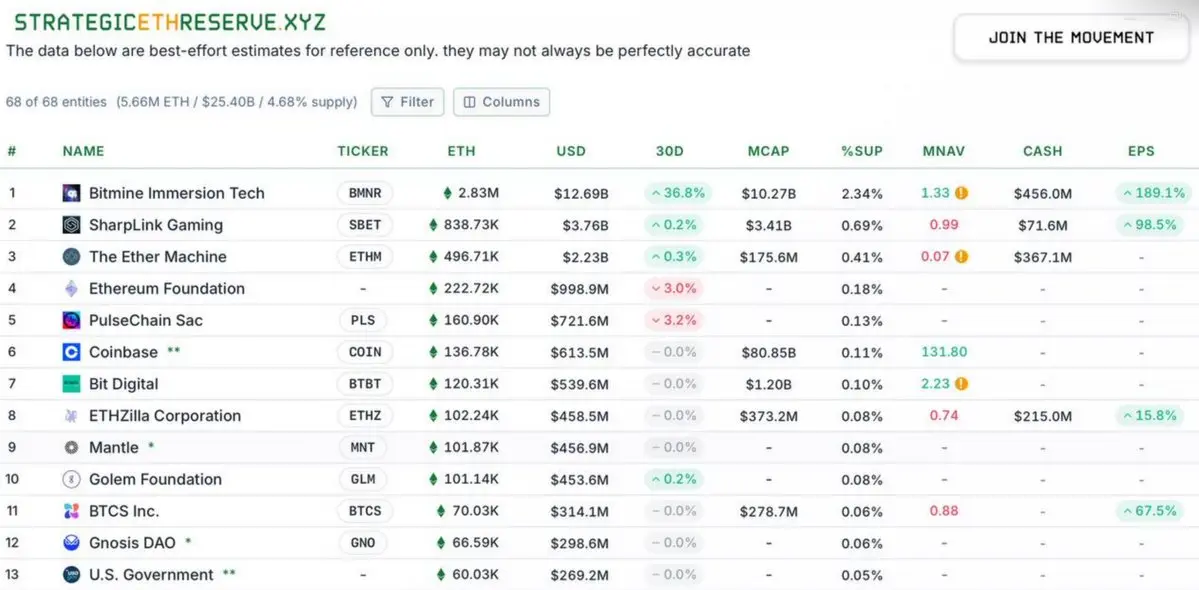Click the Bit Digital logo icon
Viewport: 1199px width, 590px height.
tap(71, 384)
